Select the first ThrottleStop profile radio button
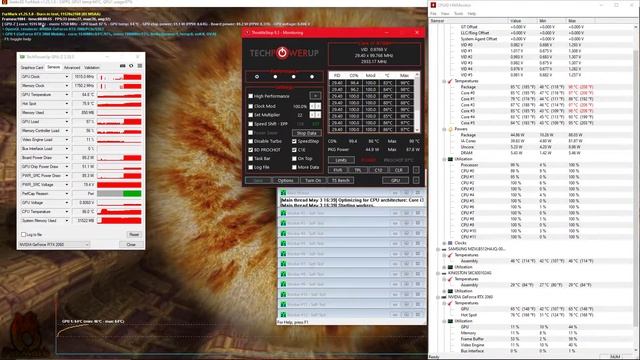Viewport: 640px width, 360px height. (x=257, y=77)
